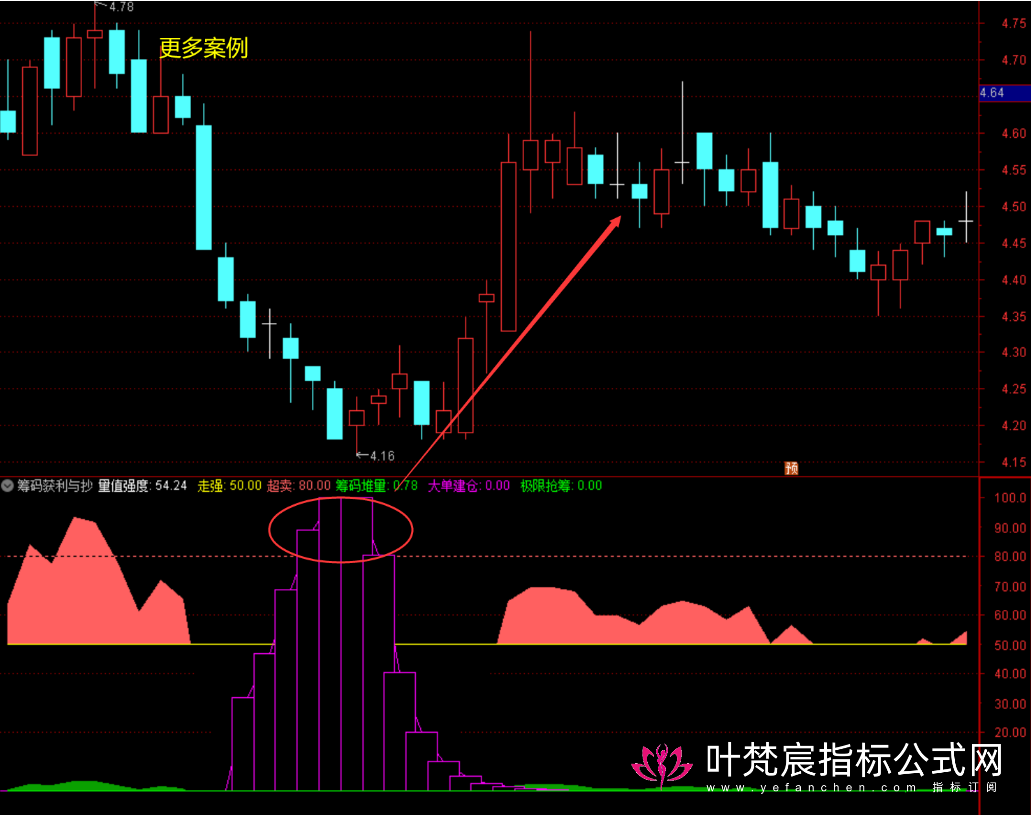
Task: Click the 50.00 indicator axis label
Action: pos(1010,645)
